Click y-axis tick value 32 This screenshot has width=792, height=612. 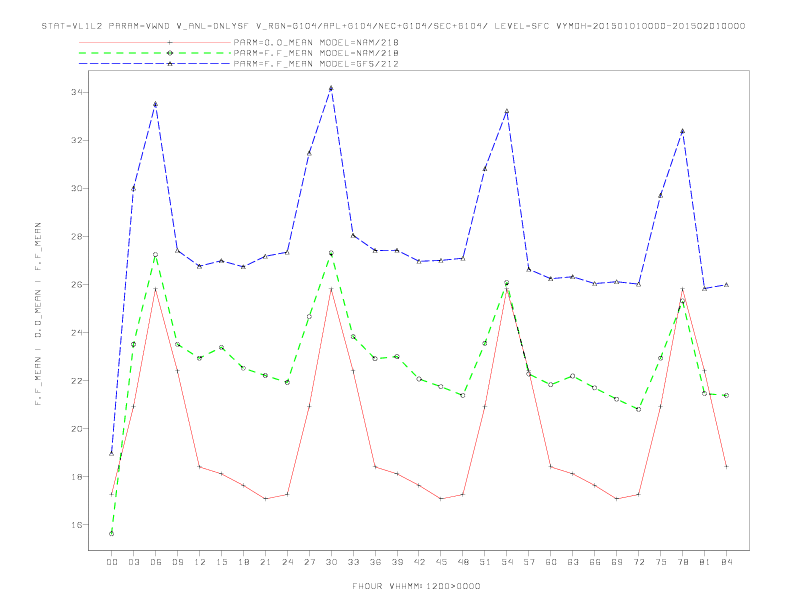(x=77, y=140)
